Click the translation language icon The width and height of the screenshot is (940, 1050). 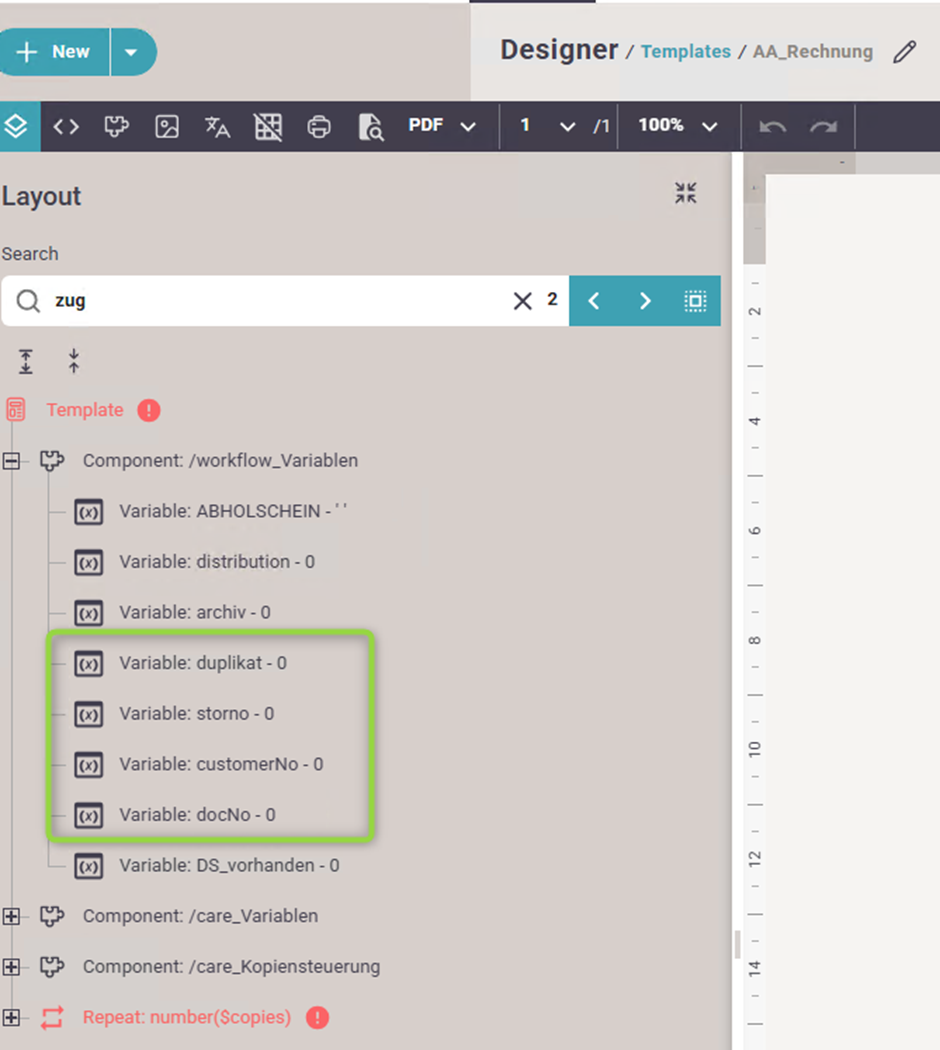(217, 127)
